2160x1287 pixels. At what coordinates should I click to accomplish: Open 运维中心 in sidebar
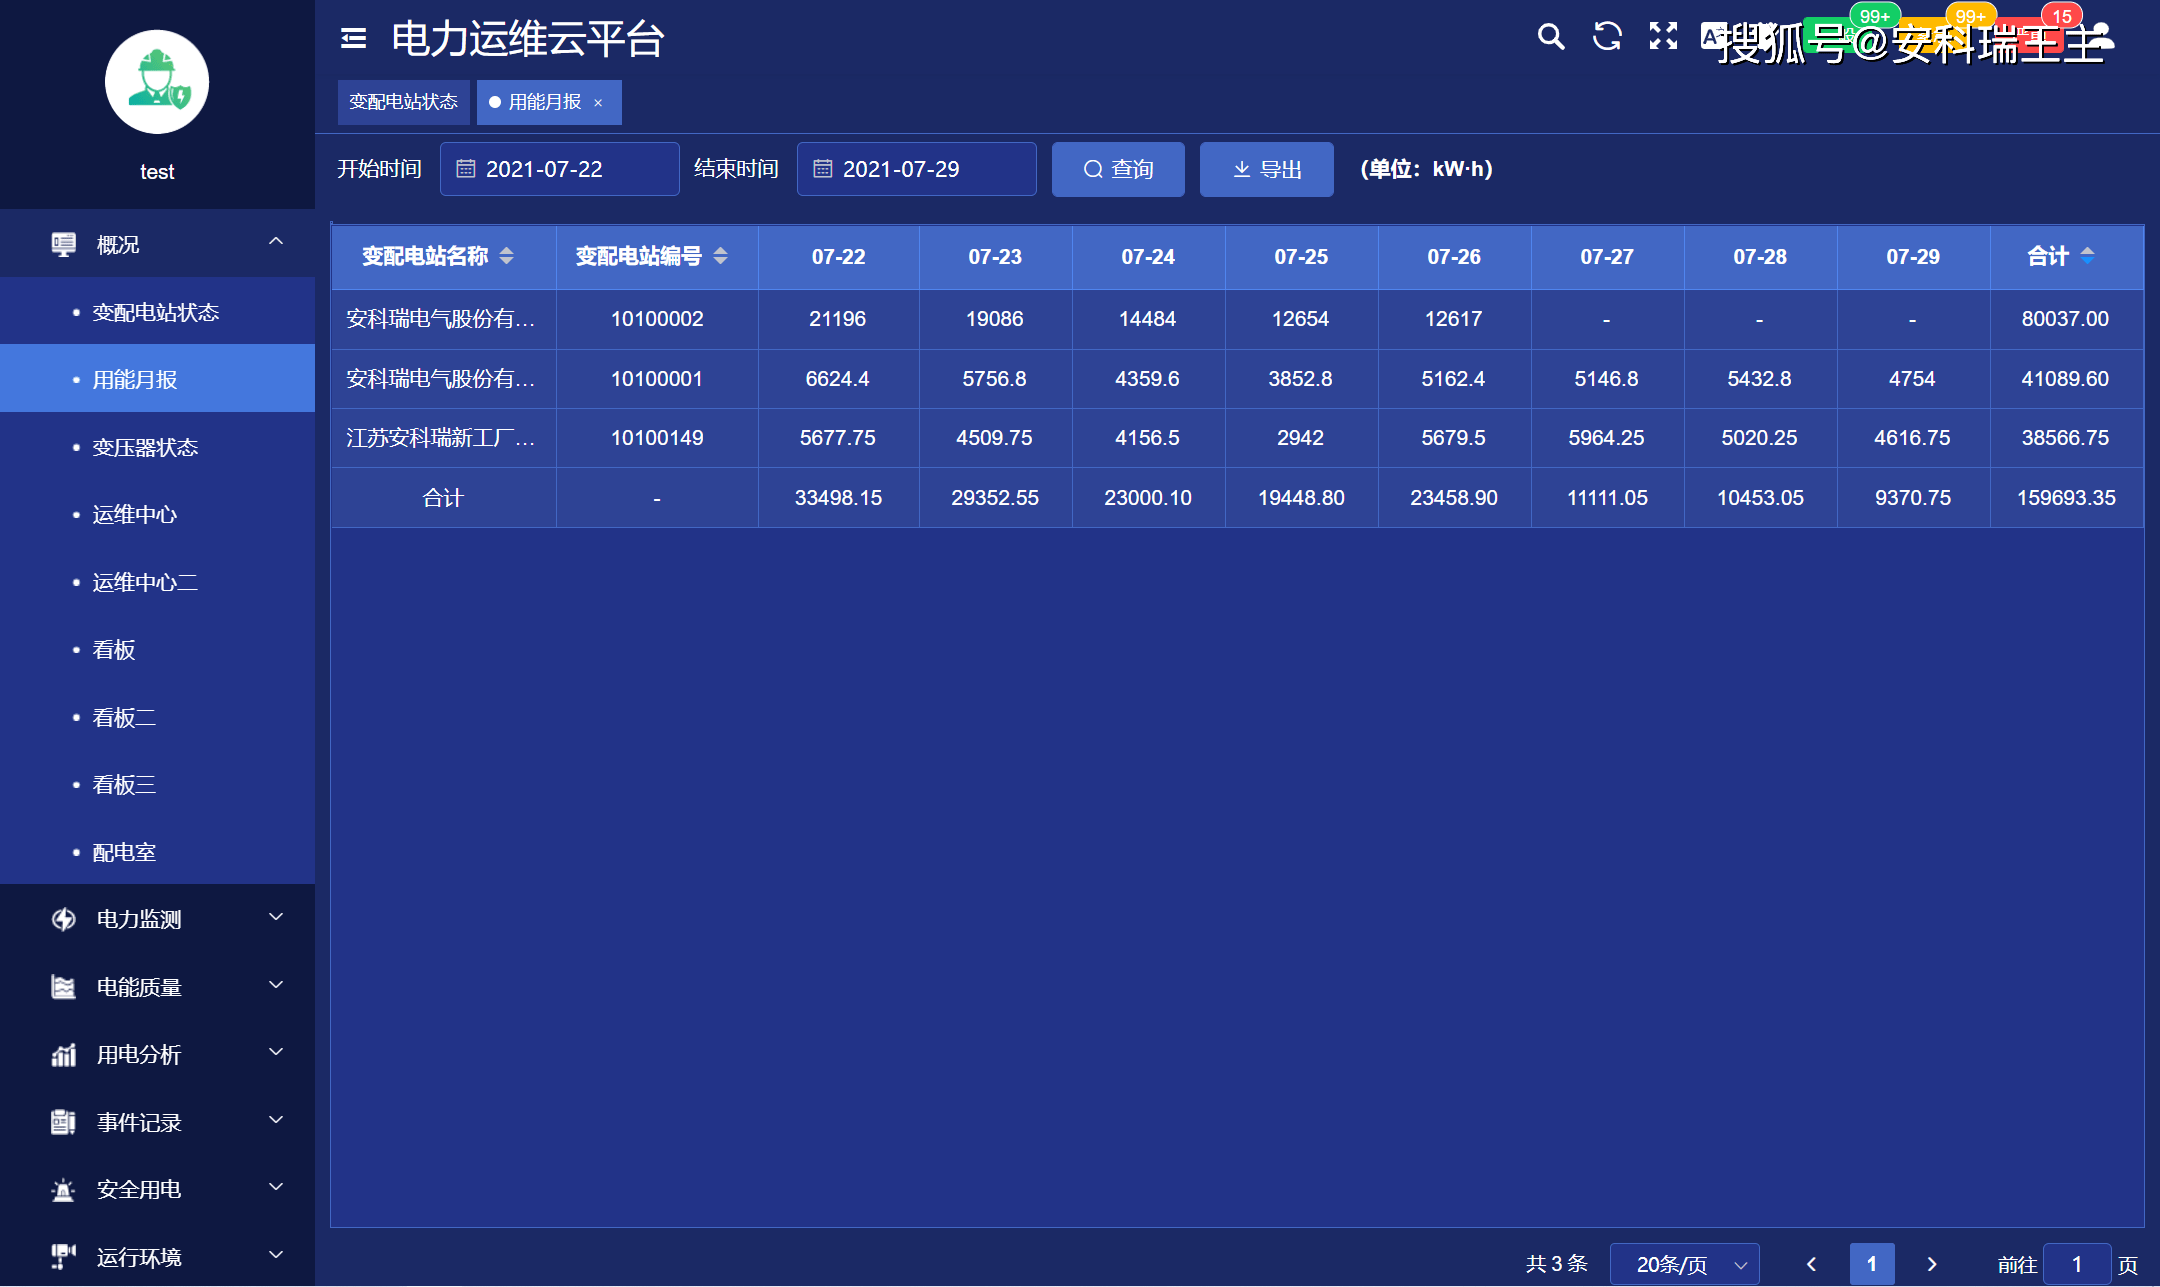point(157,514)
